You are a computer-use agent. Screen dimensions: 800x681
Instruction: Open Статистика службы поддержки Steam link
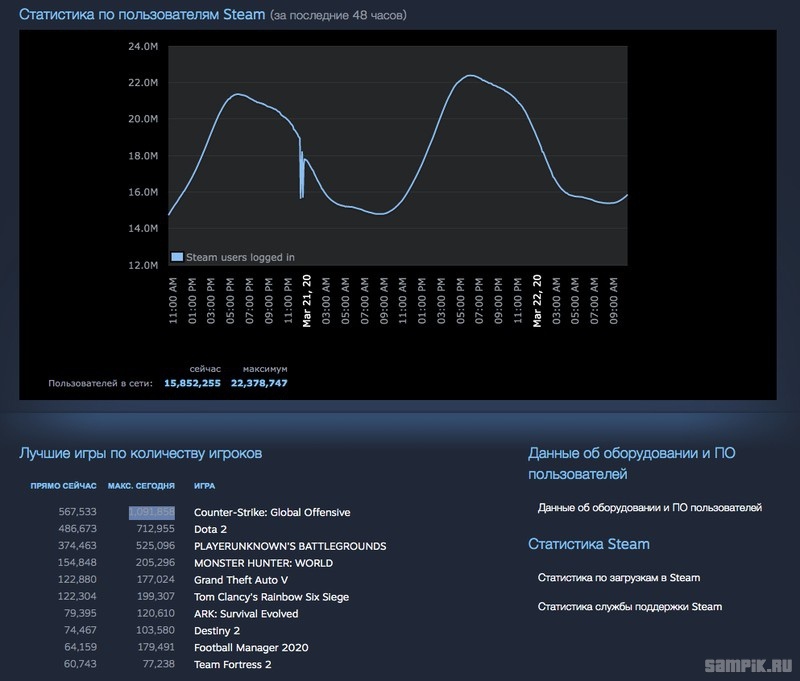(630, 607)
